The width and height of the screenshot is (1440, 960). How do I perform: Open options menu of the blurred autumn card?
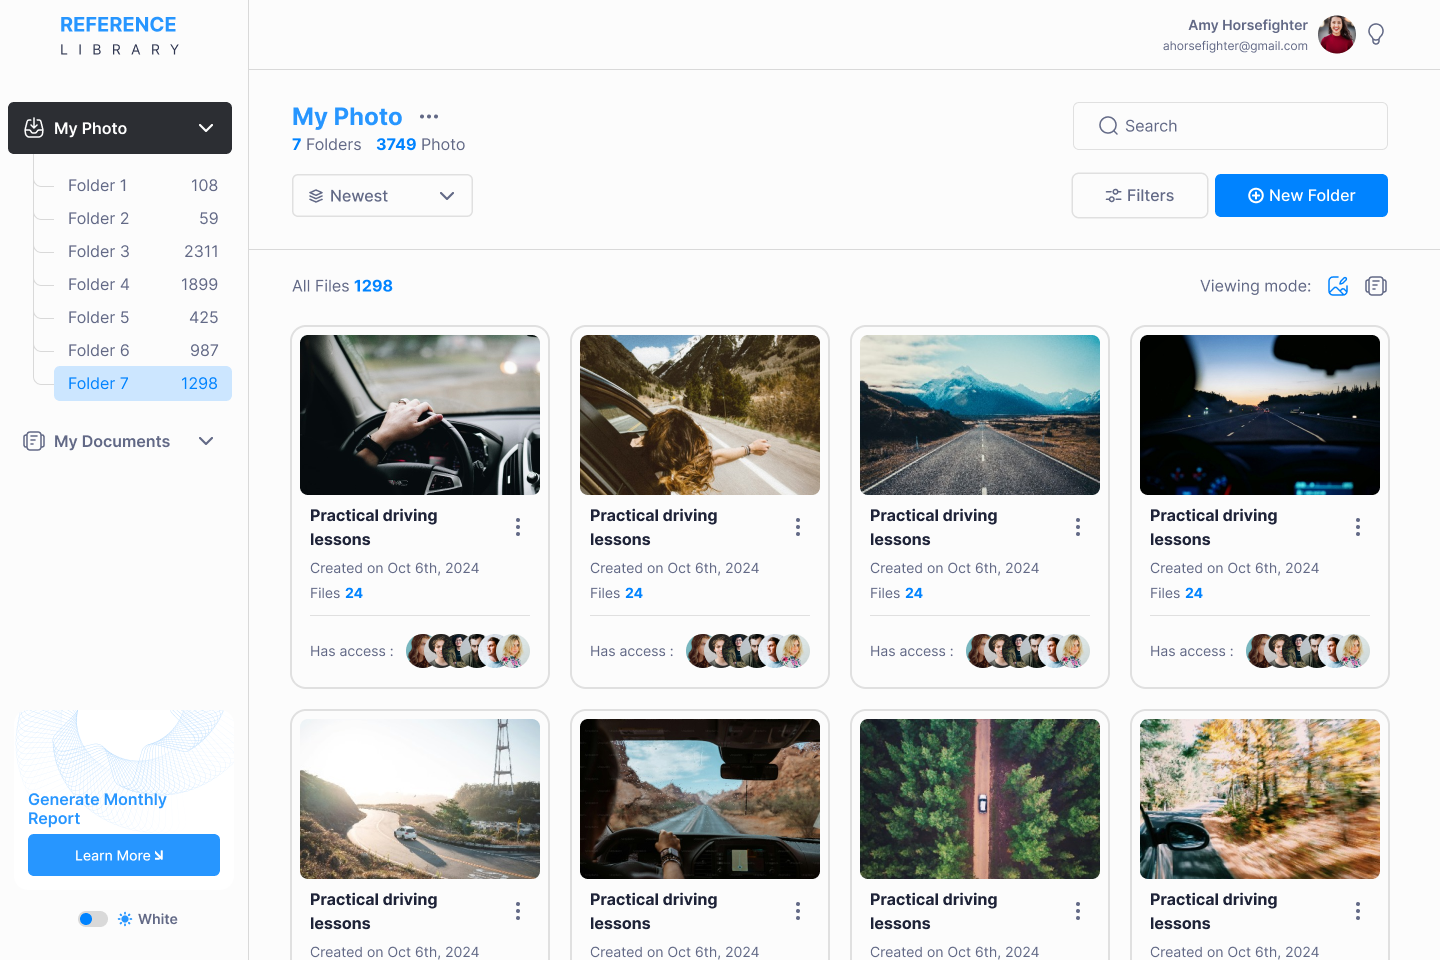coord(1358,911)
